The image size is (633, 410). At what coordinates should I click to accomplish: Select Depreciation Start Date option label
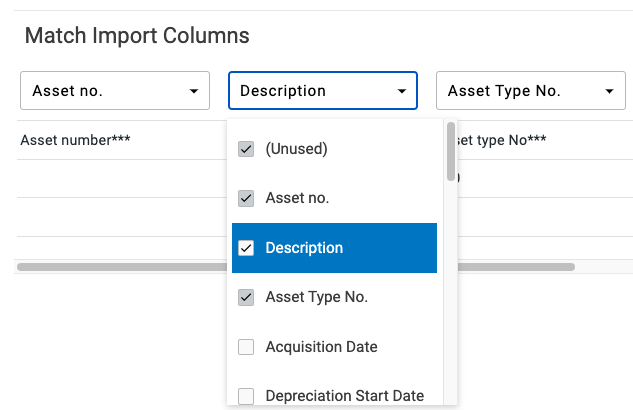pos(344,396)
